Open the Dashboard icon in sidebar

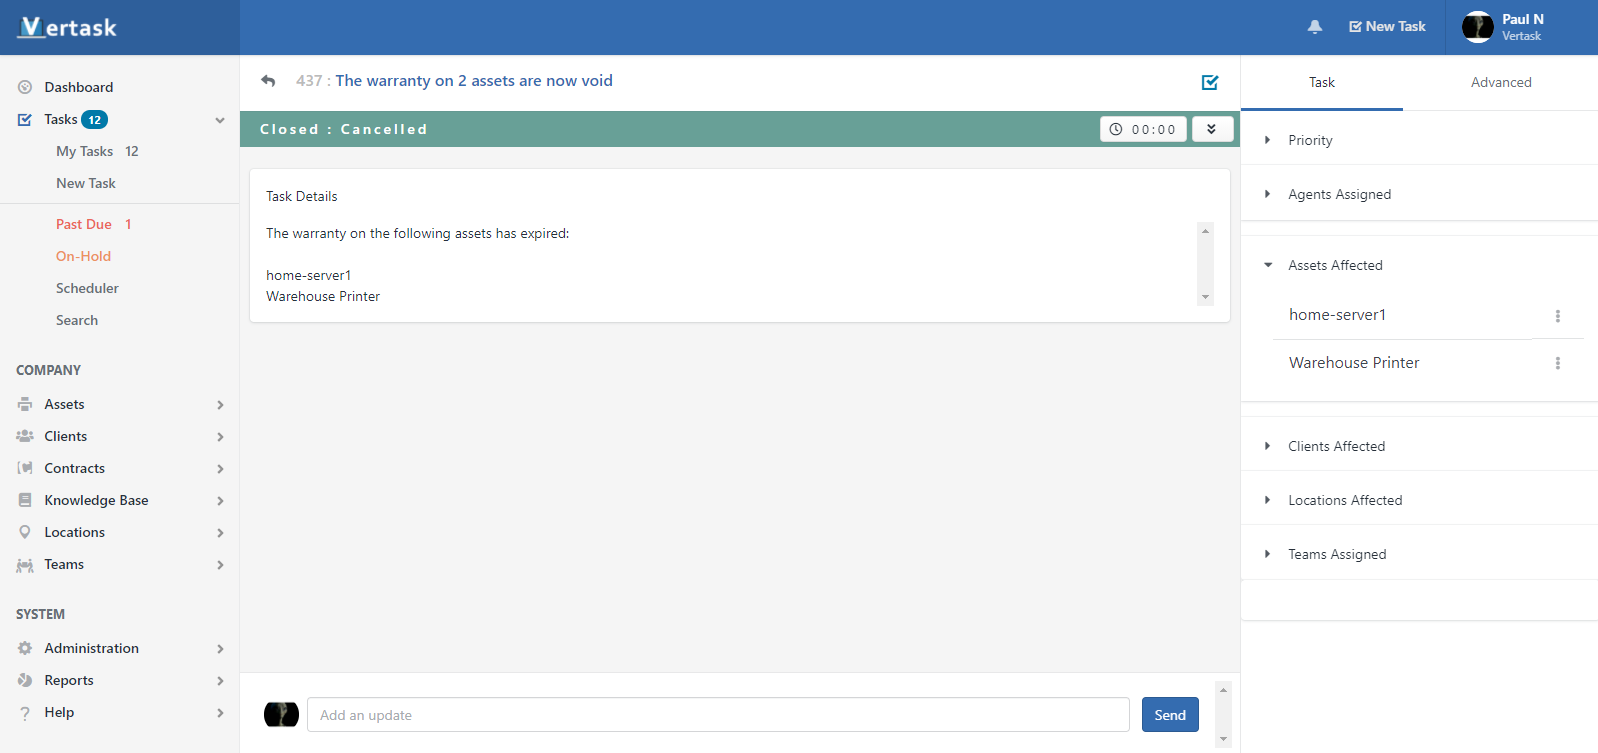click(x=25, y=87)
